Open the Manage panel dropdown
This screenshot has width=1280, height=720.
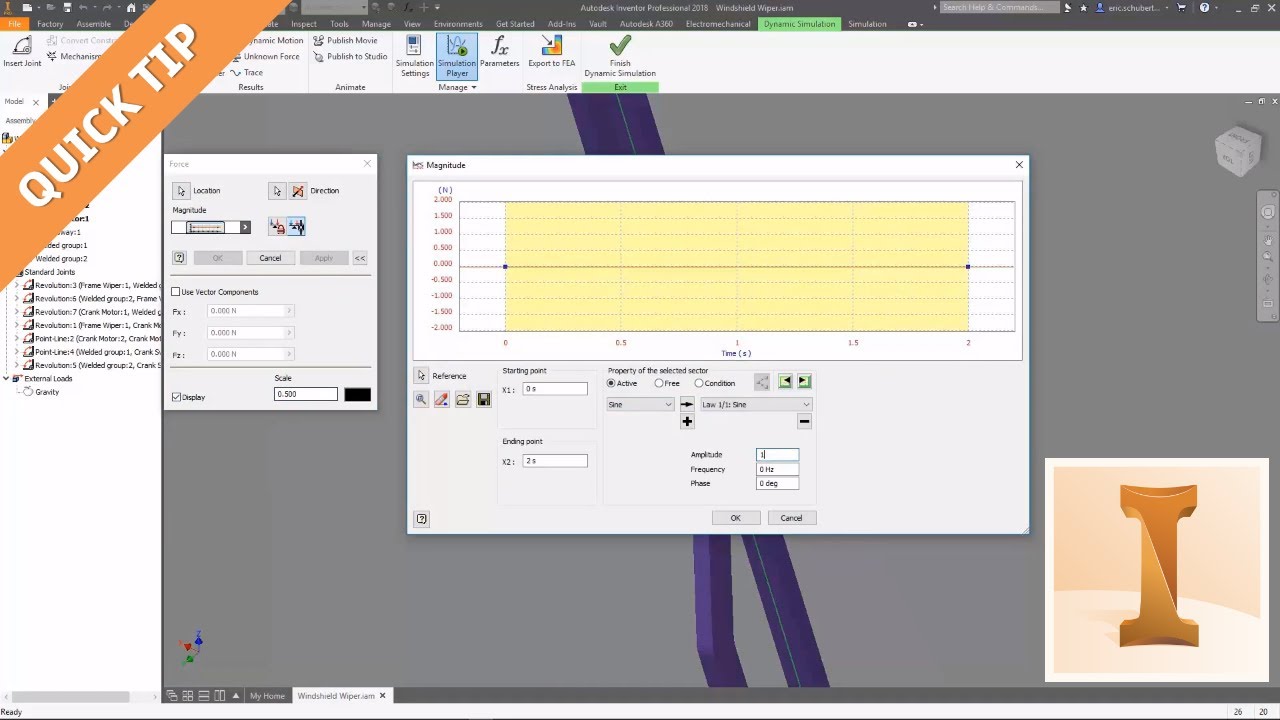click(458, 87)
